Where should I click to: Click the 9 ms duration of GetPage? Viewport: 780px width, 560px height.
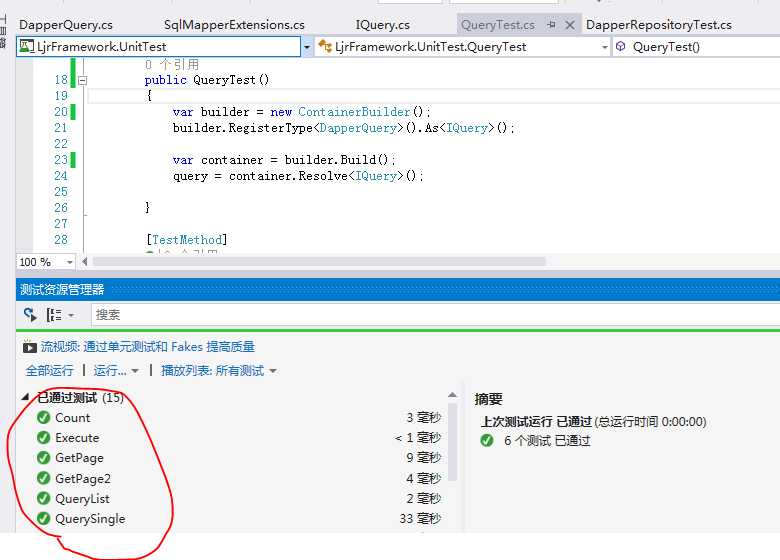click(424, 458)
